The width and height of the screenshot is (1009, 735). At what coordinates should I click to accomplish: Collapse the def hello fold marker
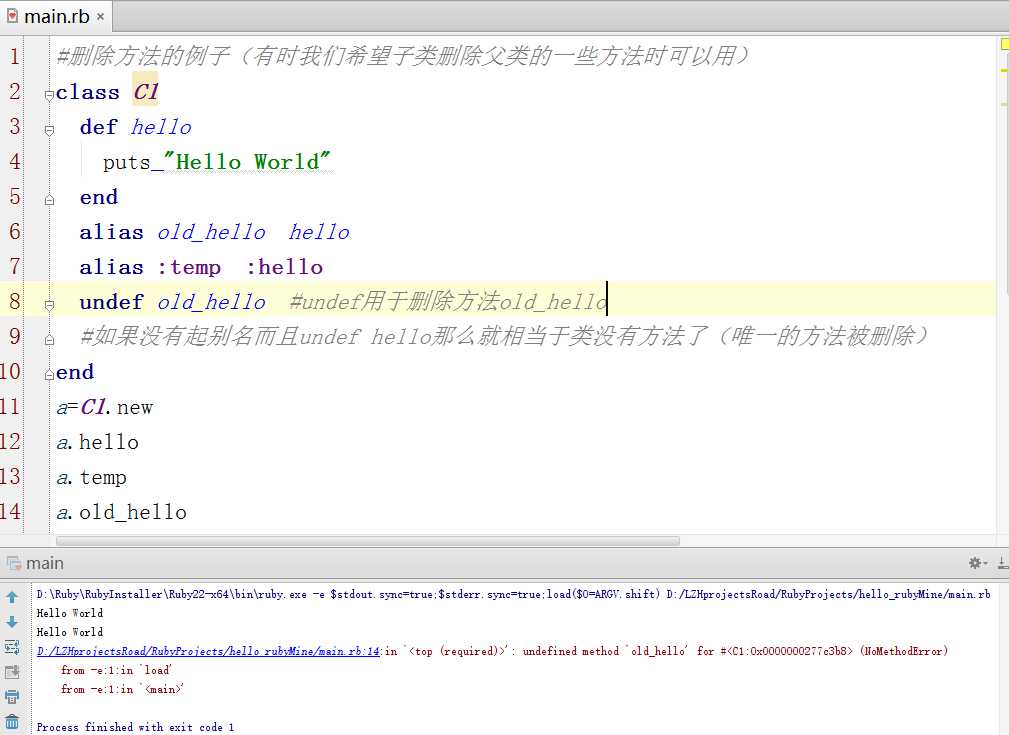(50, 130)
